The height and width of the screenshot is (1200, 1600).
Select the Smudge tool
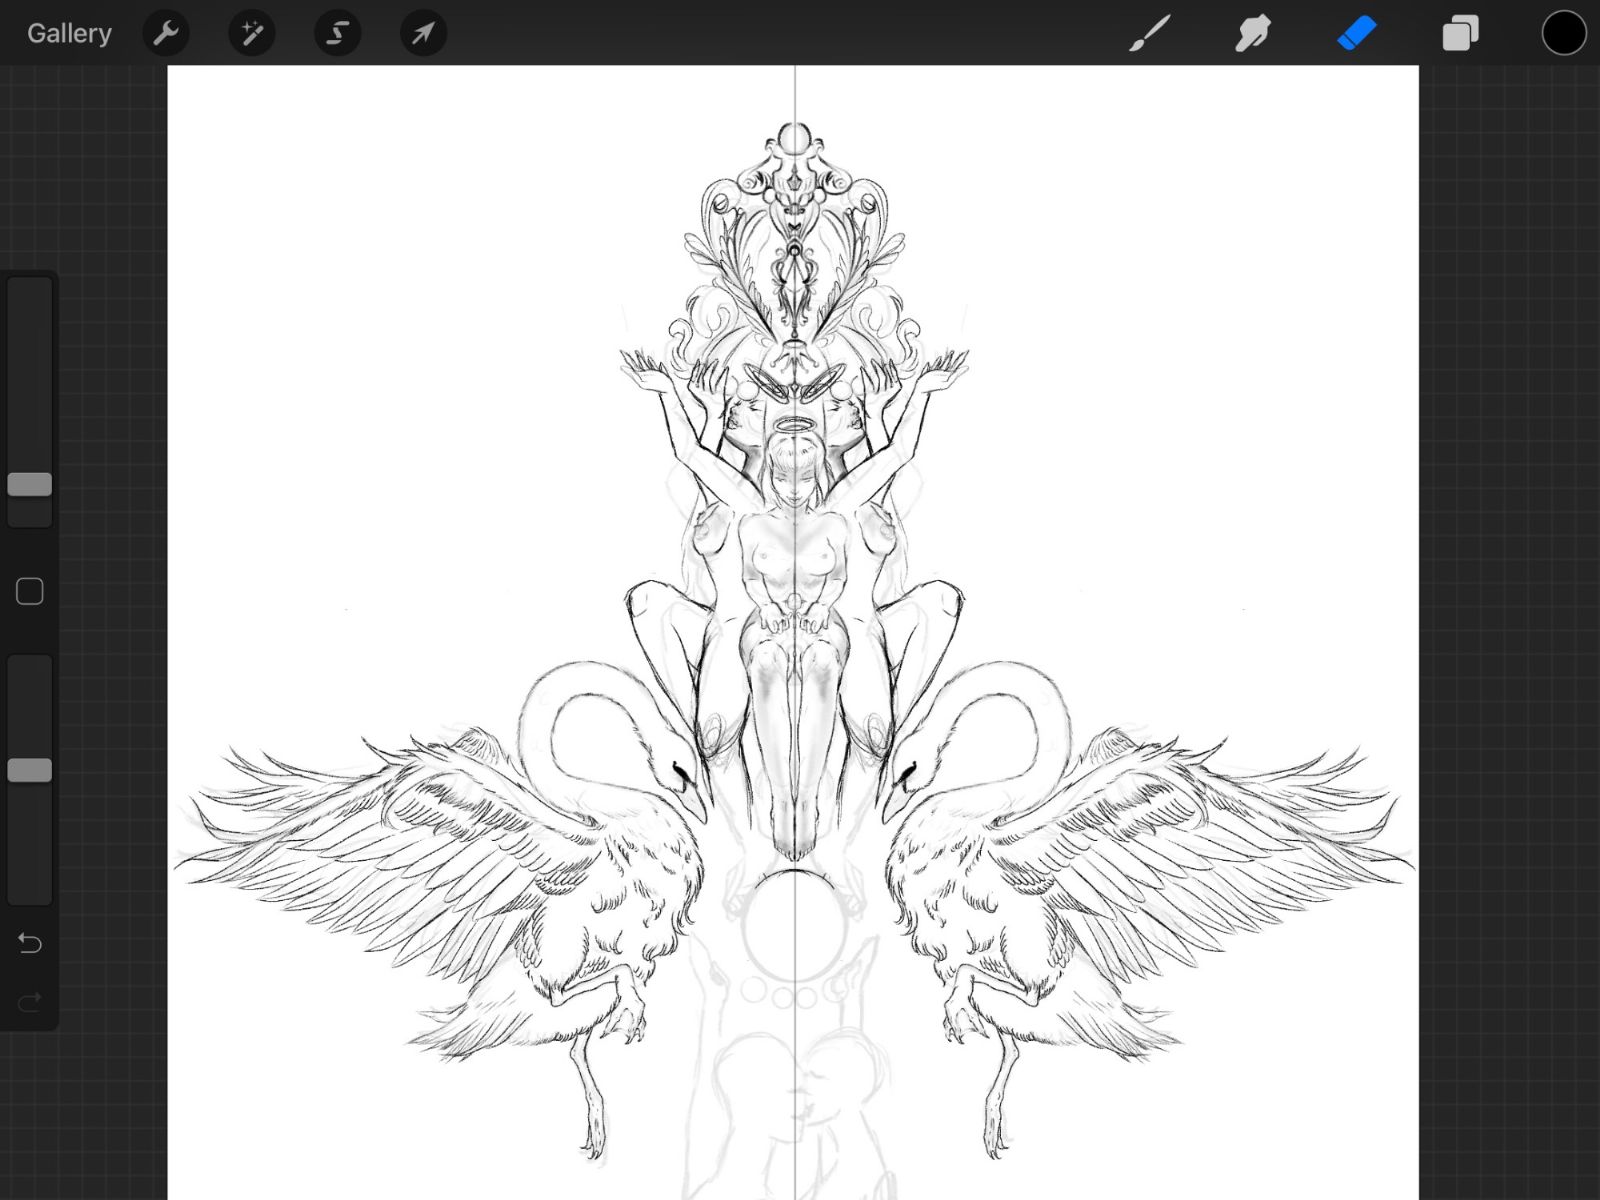[x=1253, y=33]
